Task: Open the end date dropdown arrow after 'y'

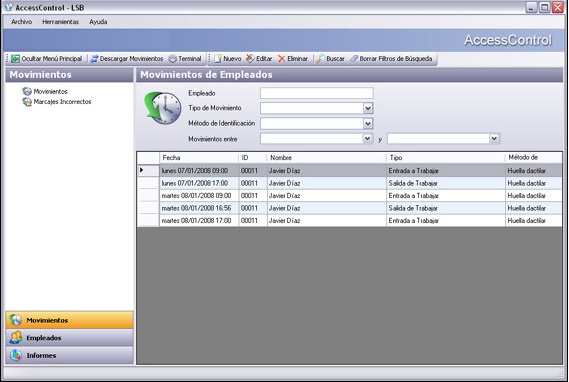Action: pos(494,139)
